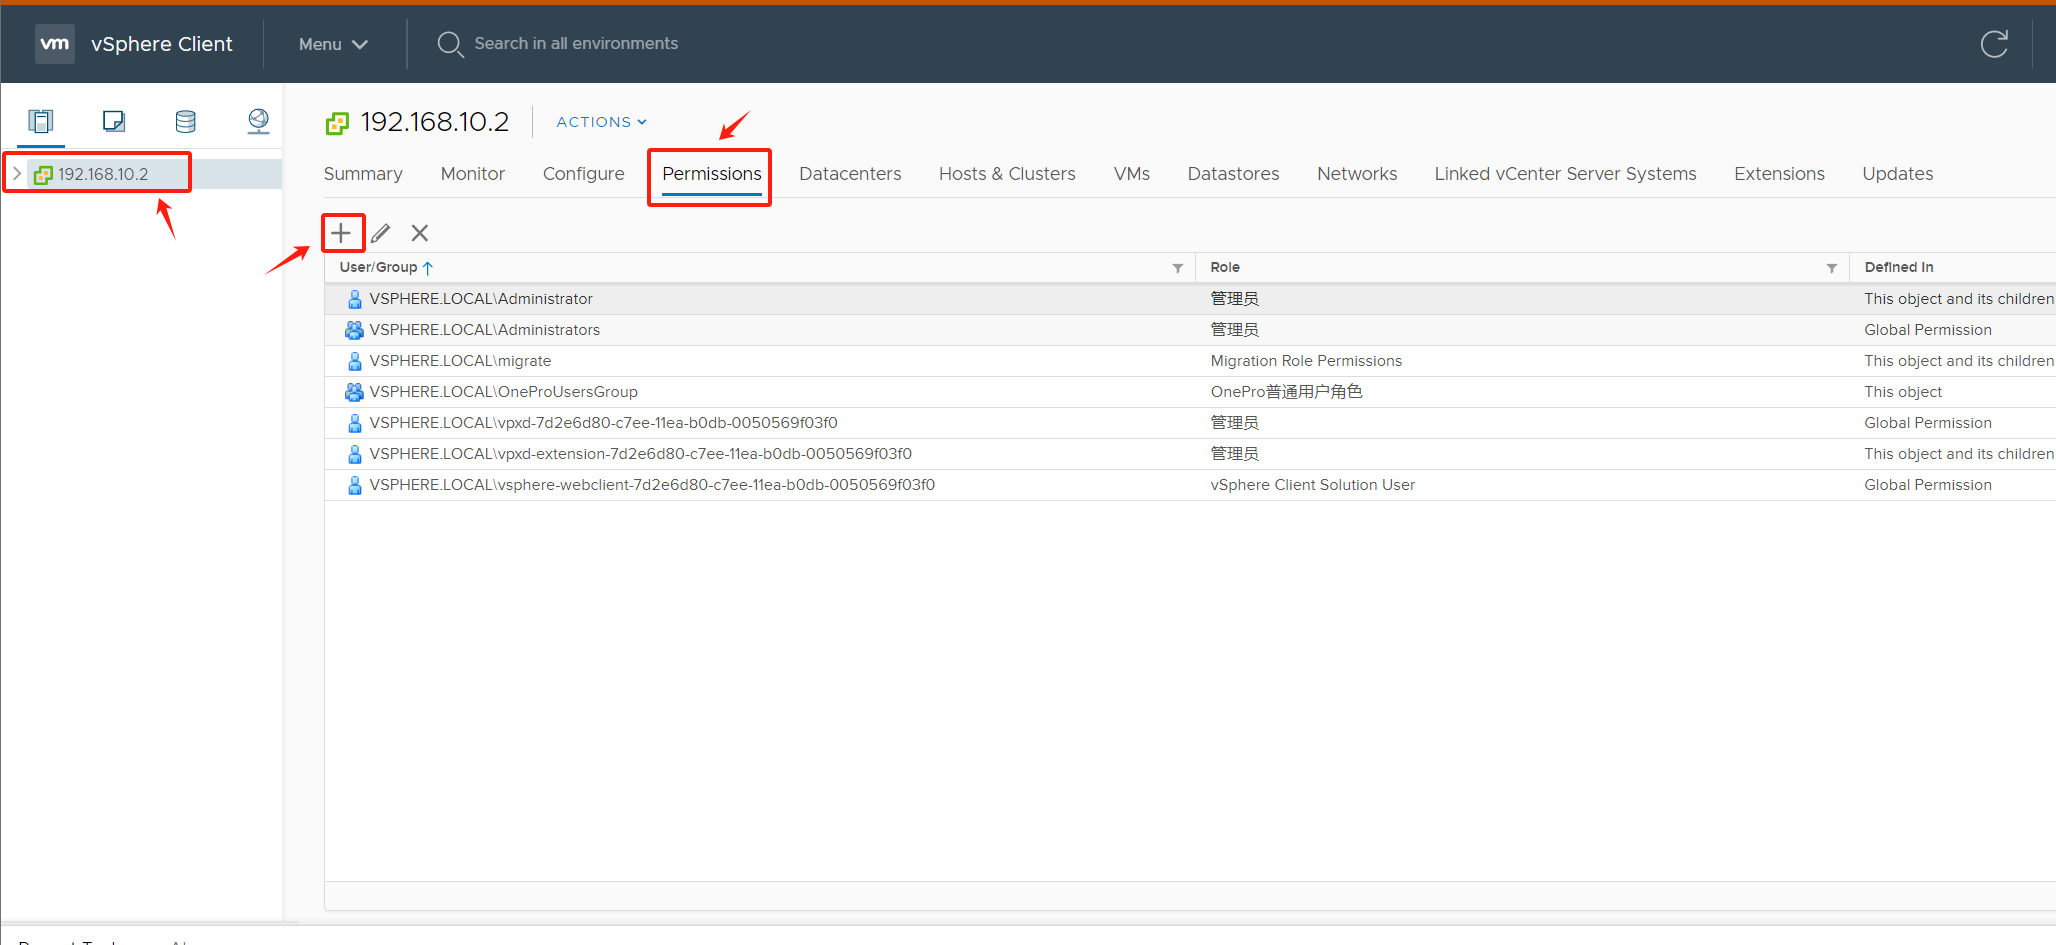Click Defined In cell for the migrate row
This screenshot has height=945, width=2056.
pos(1959,361)
